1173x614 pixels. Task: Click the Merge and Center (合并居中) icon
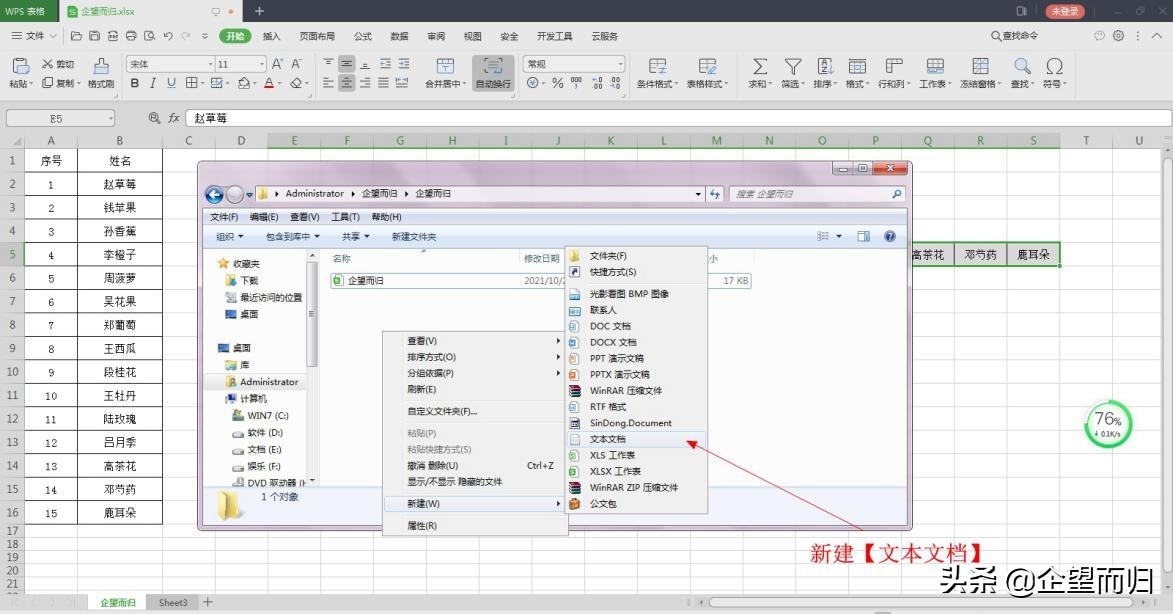(x=445, y=66)
